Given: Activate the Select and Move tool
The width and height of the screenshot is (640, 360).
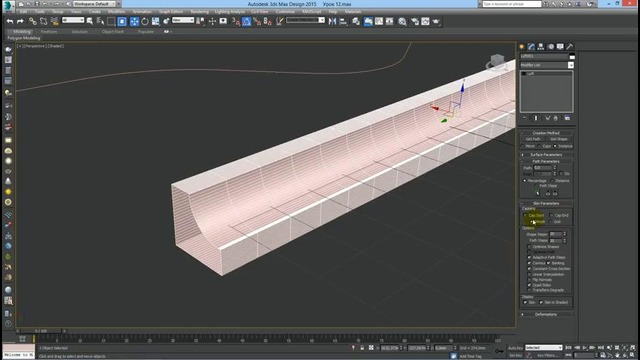Looking at the screenshot, I should coord(134,21).
